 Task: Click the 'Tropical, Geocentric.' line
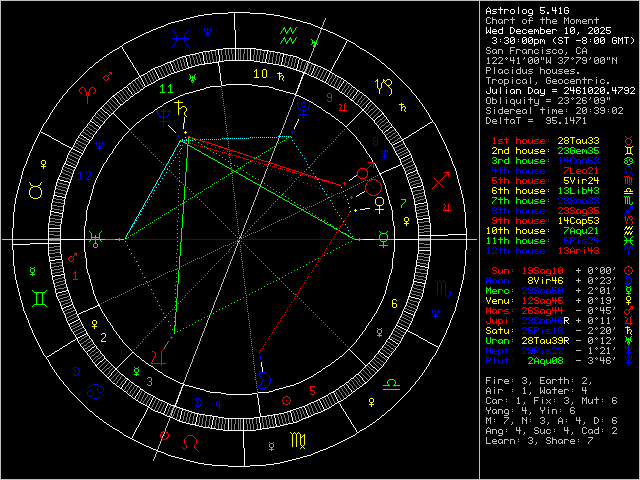point(548,81)
